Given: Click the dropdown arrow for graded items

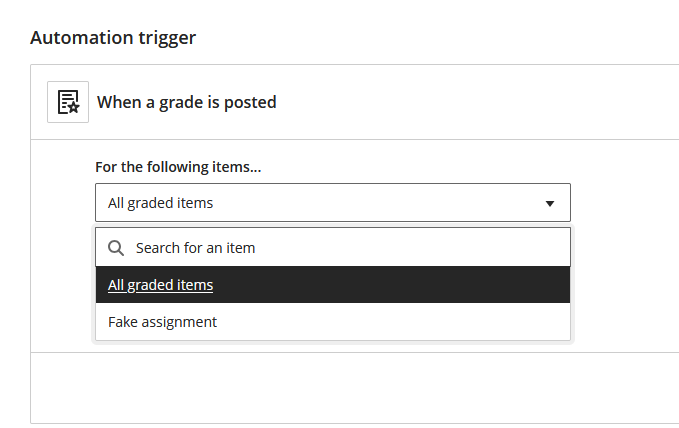Looking at the screenshot, I should coord(549,203).
